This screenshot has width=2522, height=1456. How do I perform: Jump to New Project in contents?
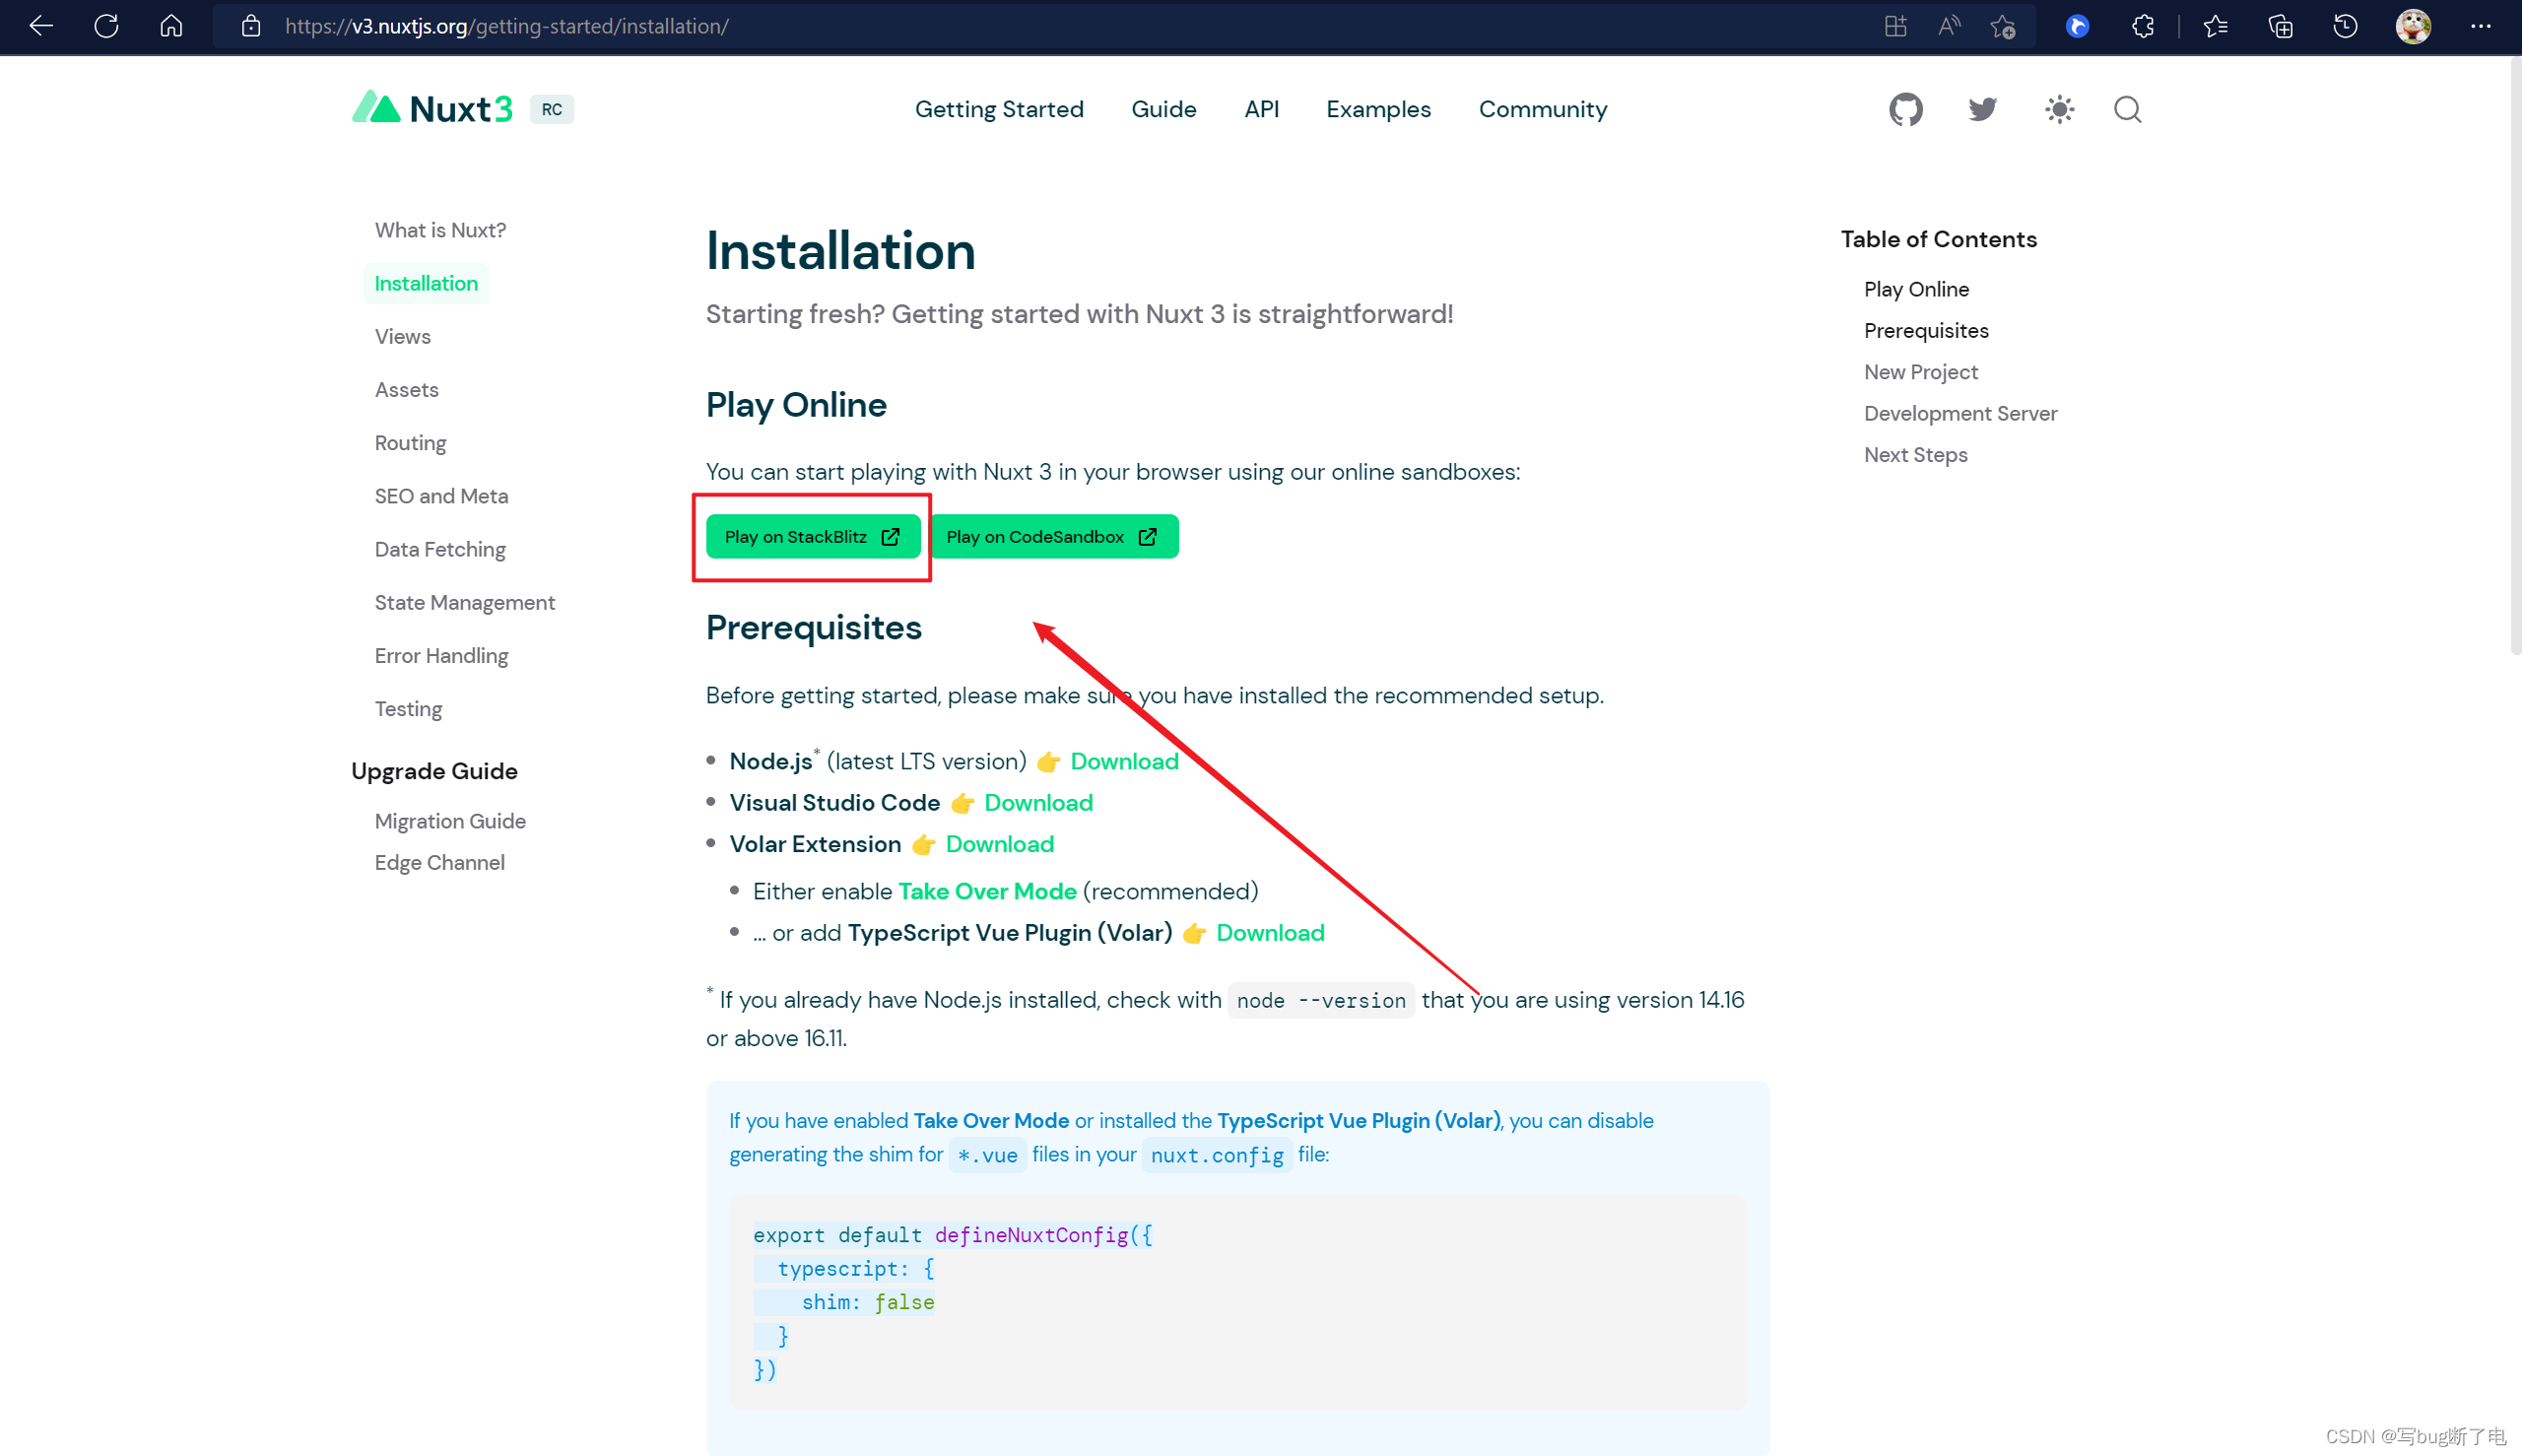1920,371
